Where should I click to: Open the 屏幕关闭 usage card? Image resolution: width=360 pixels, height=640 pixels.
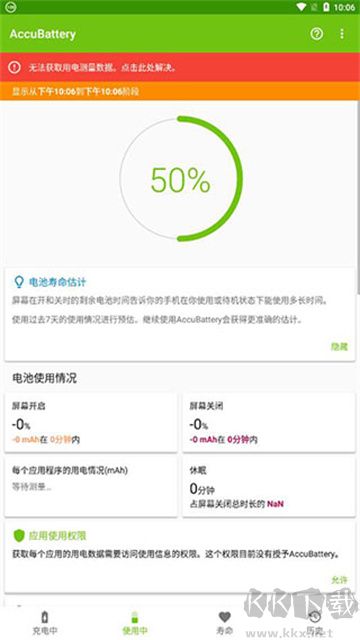tap(269, 422)
